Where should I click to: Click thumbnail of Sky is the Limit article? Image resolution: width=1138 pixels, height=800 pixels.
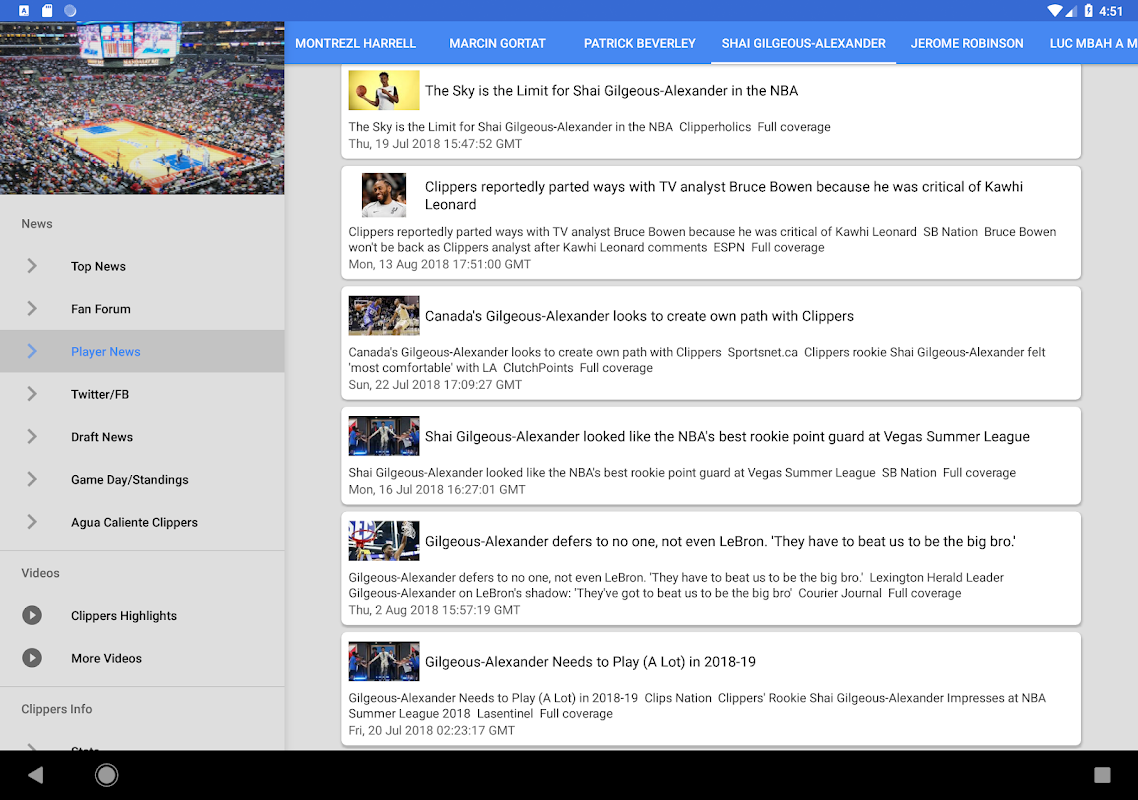(x=384, y=90)
